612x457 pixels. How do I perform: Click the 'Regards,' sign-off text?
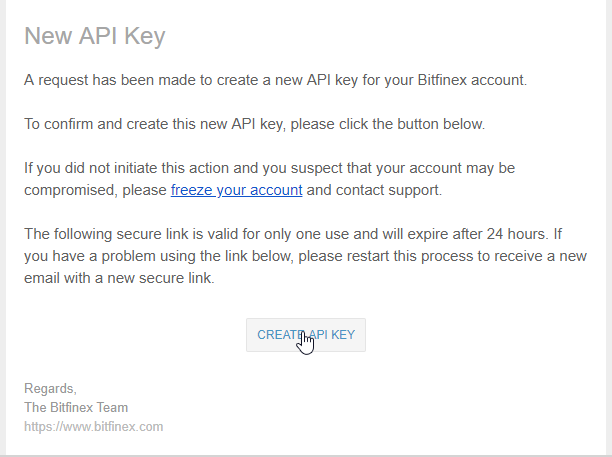tap(50, 389)
